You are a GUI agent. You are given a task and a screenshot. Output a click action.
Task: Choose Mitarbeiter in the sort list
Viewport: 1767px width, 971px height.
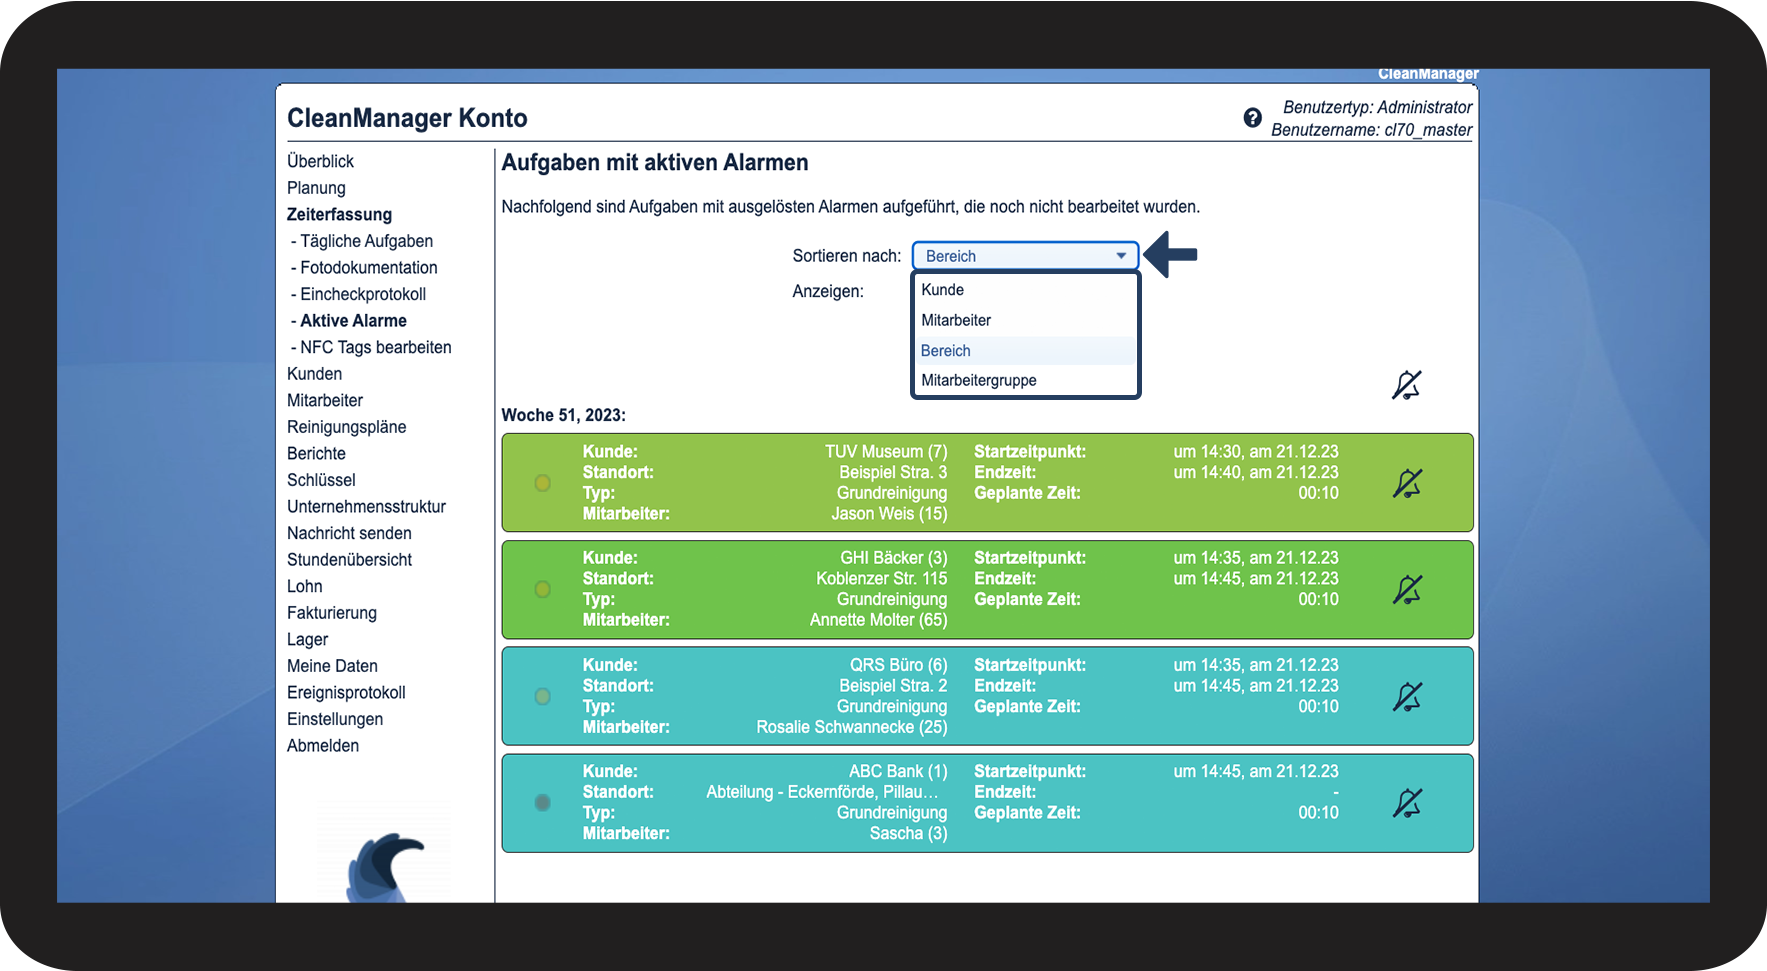(1025, 320)
